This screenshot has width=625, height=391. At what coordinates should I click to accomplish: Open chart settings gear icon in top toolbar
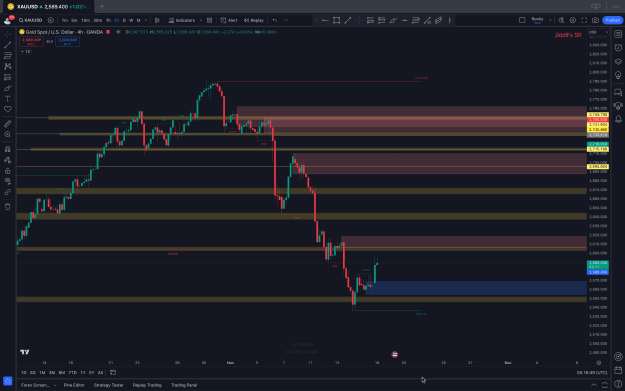point(573,20)
